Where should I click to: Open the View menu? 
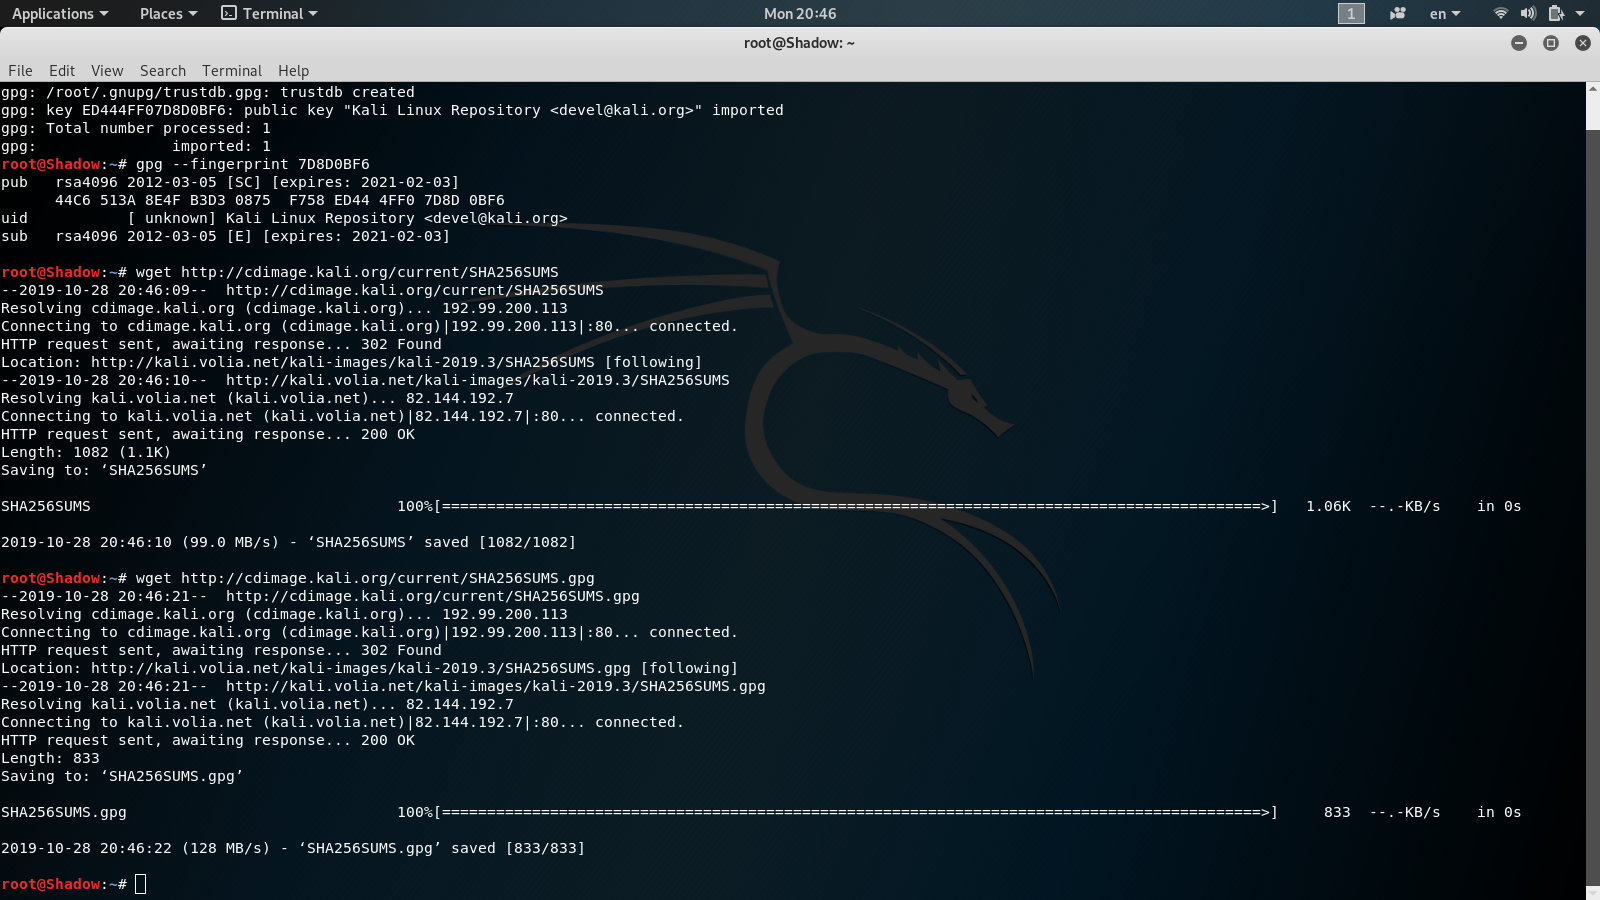tap(107, 70)
